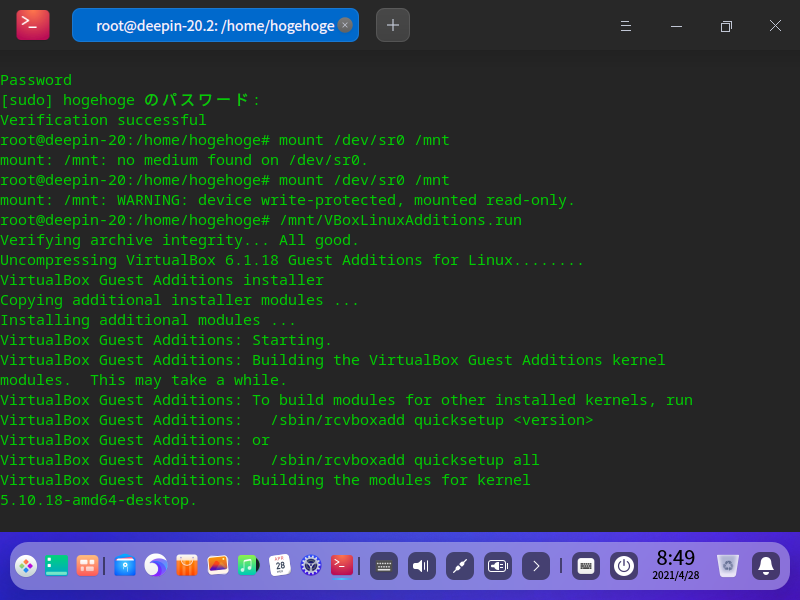Click the red terminal app icon in title bar

tap(33, 25)
